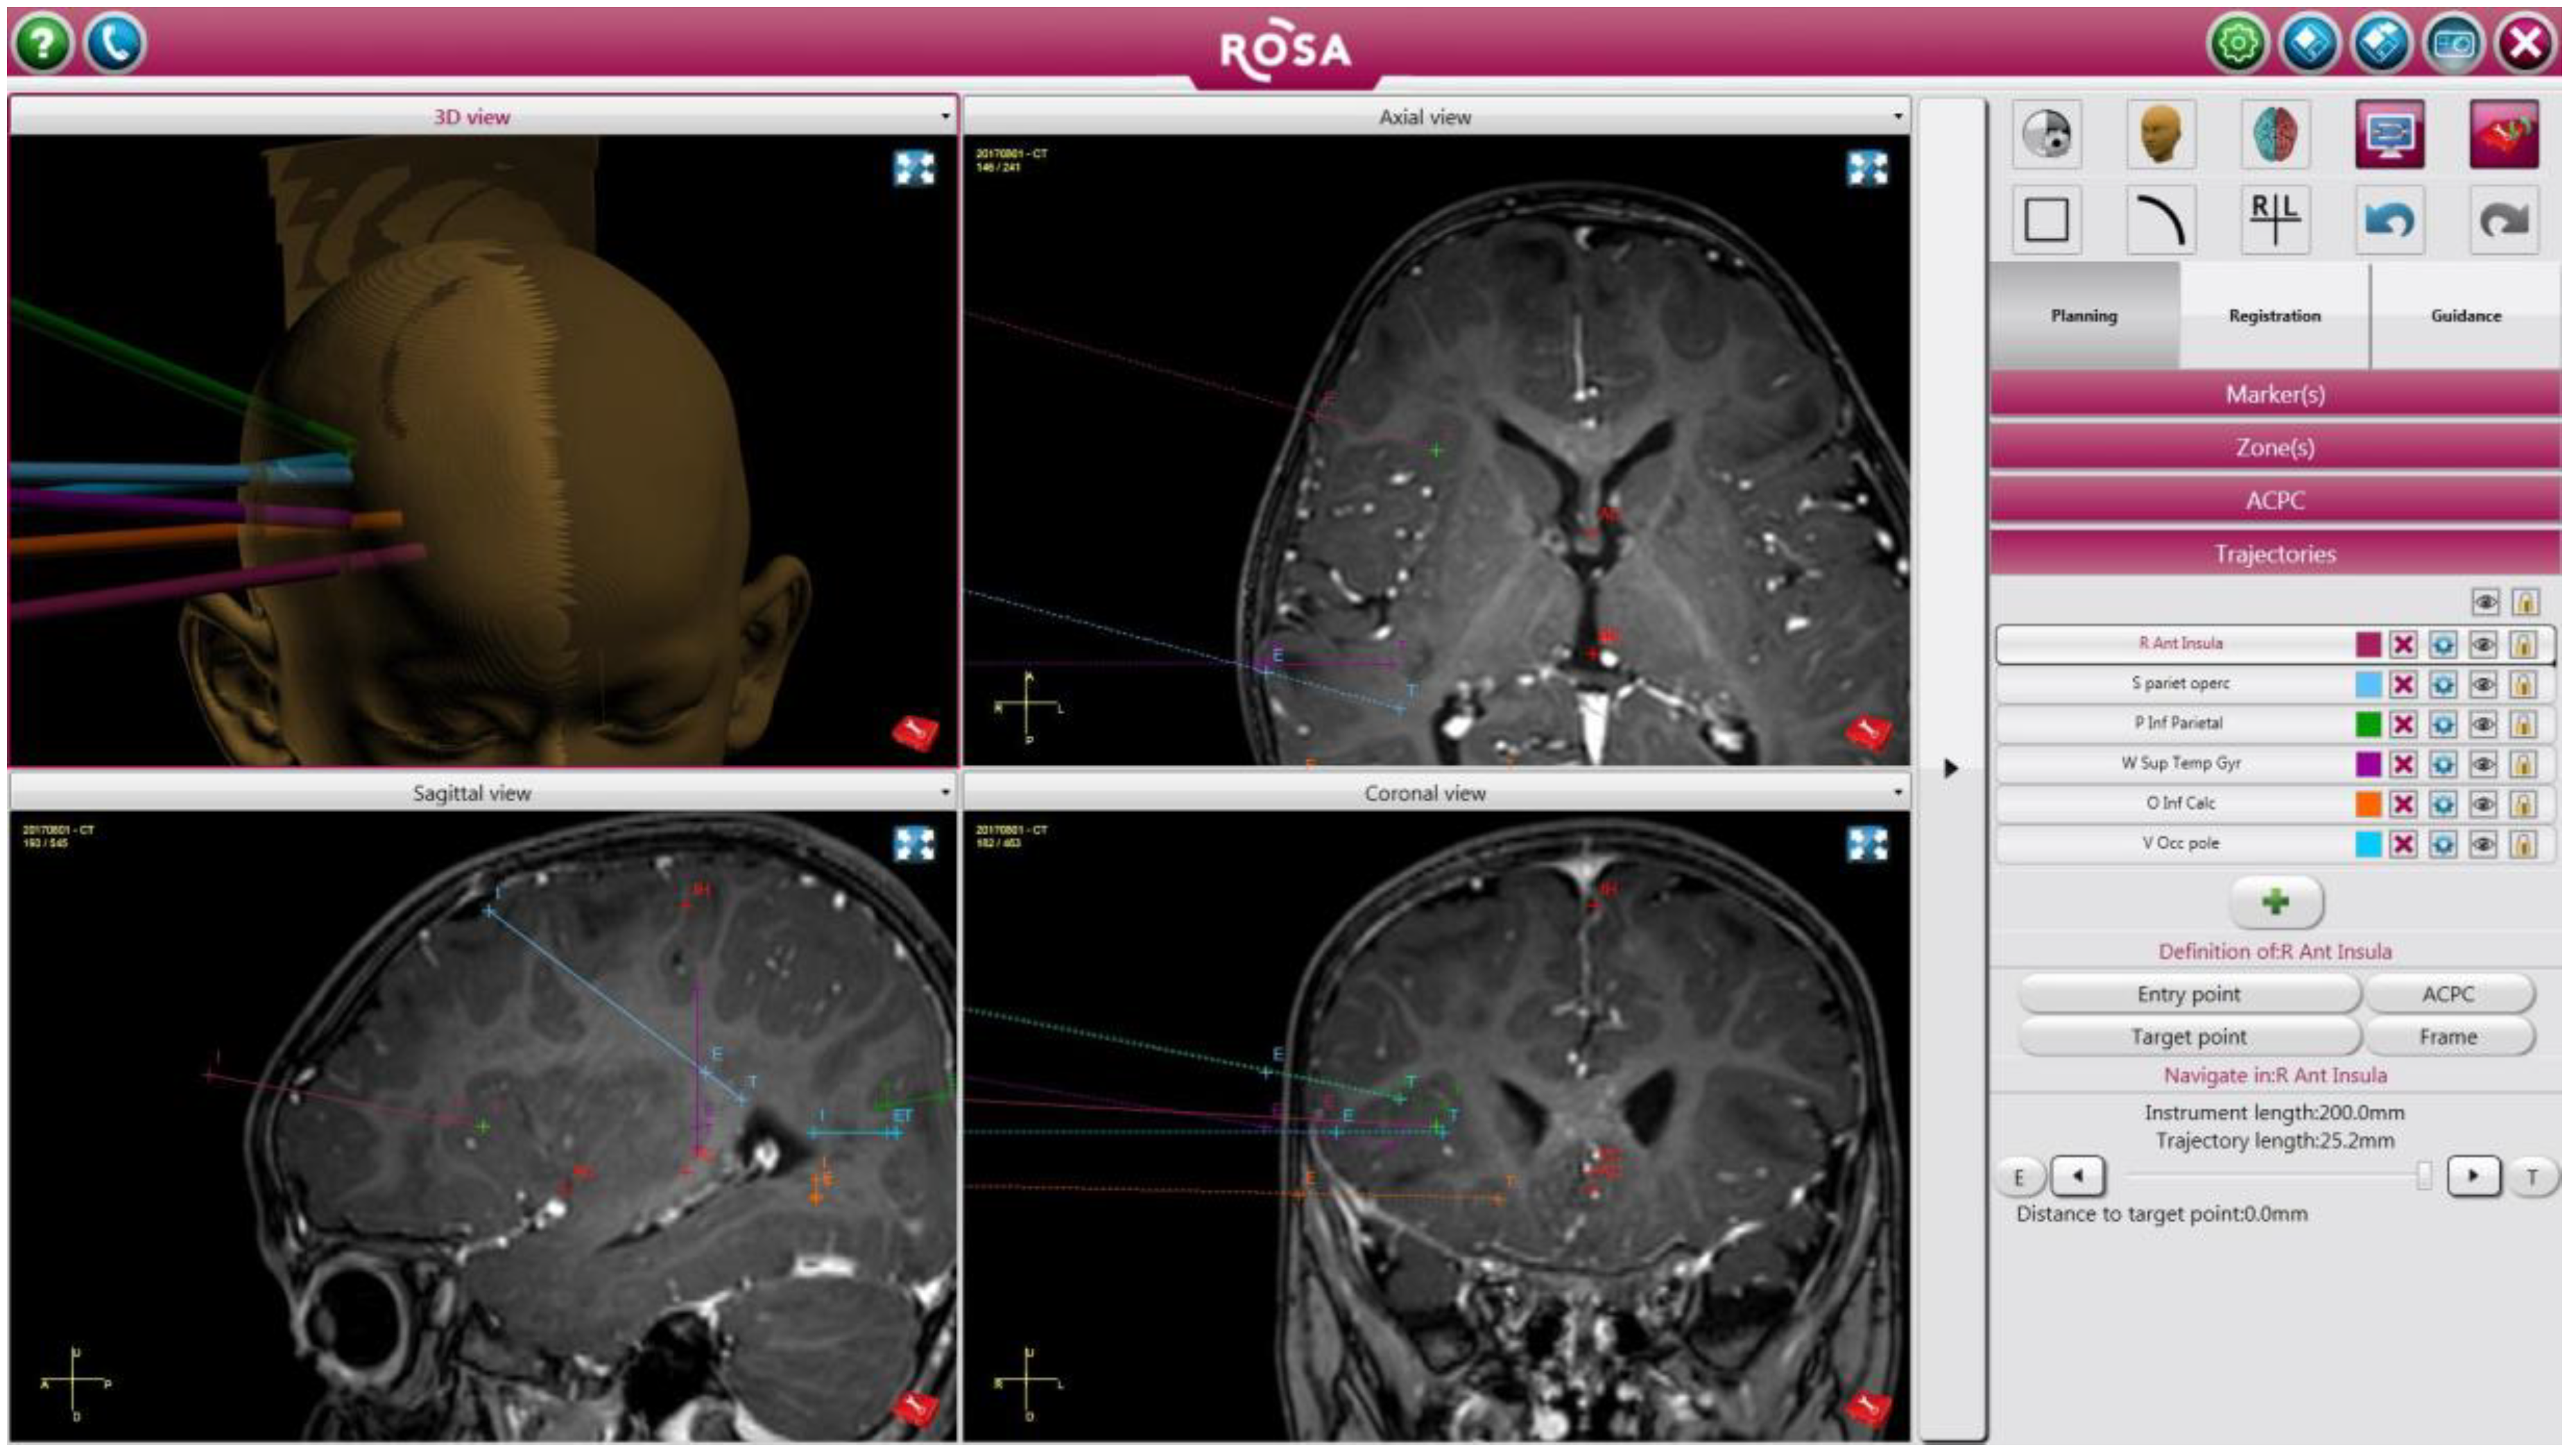
Task: Select the R|L orientation flip icon
Action: pyautogui.click(x=2274, y=220)
